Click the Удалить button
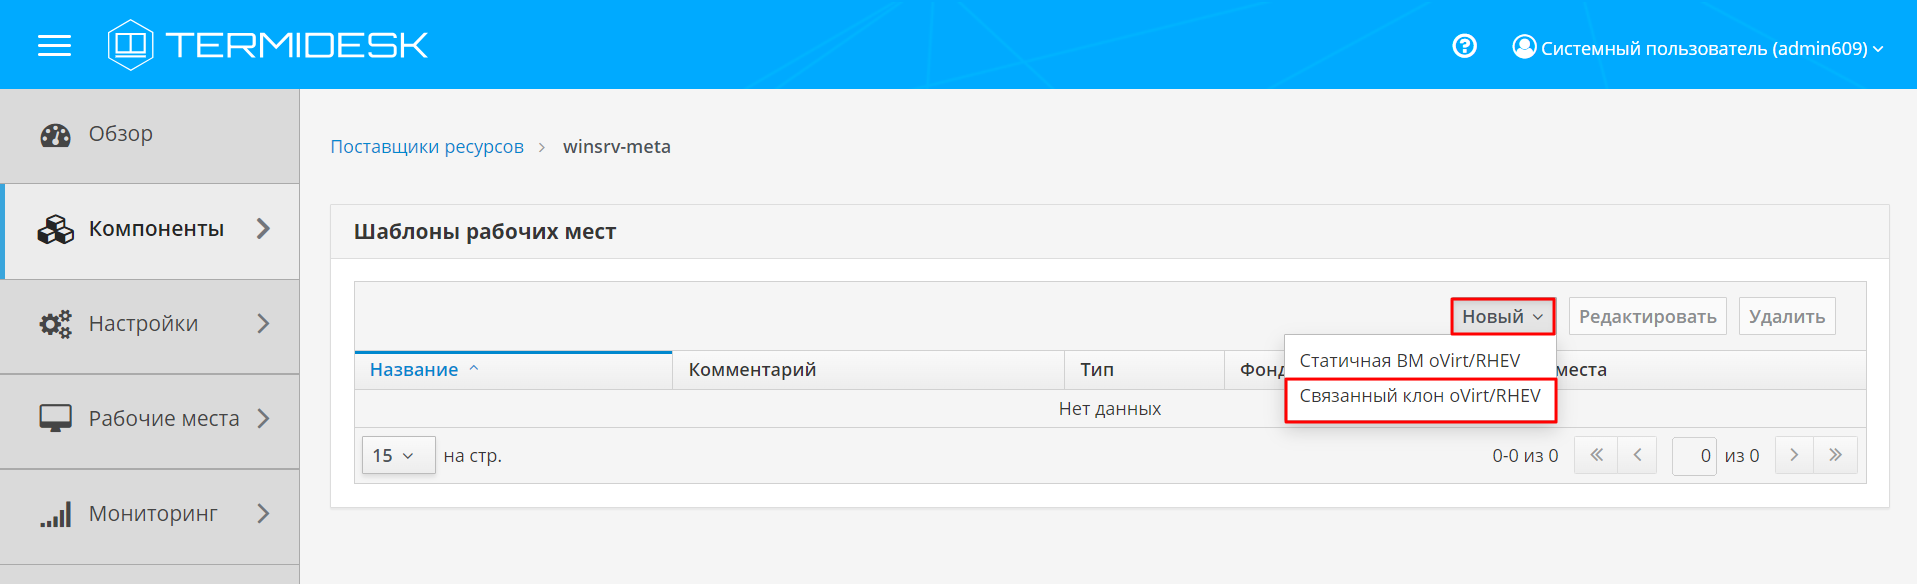The image size is (1917, 584). [x=1787, y=316]
